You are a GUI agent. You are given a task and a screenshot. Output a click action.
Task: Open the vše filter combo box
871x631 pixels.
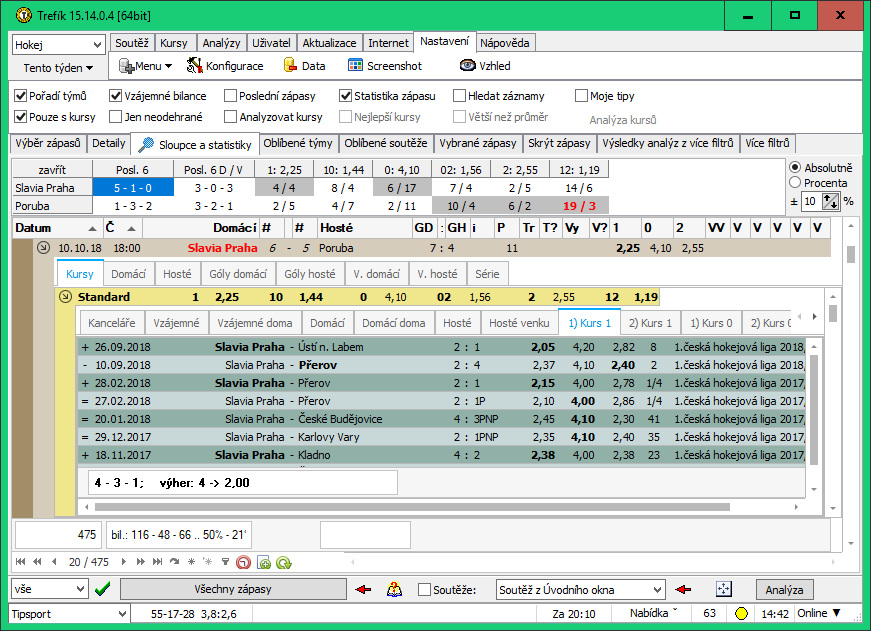point(49,589)
